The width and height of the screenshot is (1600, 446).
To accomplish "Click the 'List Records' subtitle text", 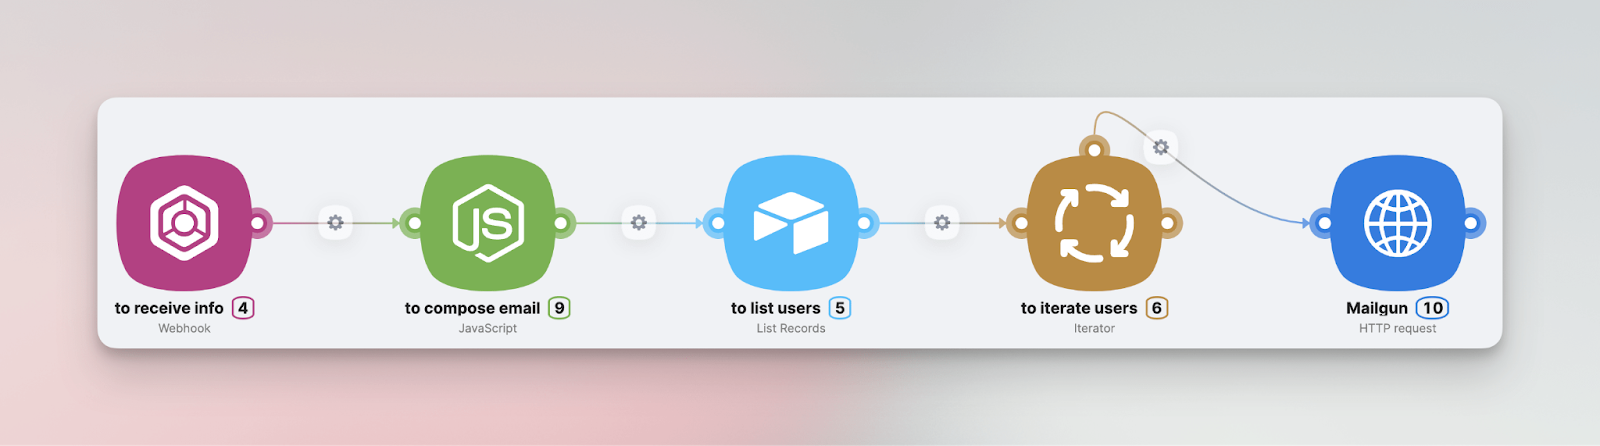I will [x=791, y=328].
